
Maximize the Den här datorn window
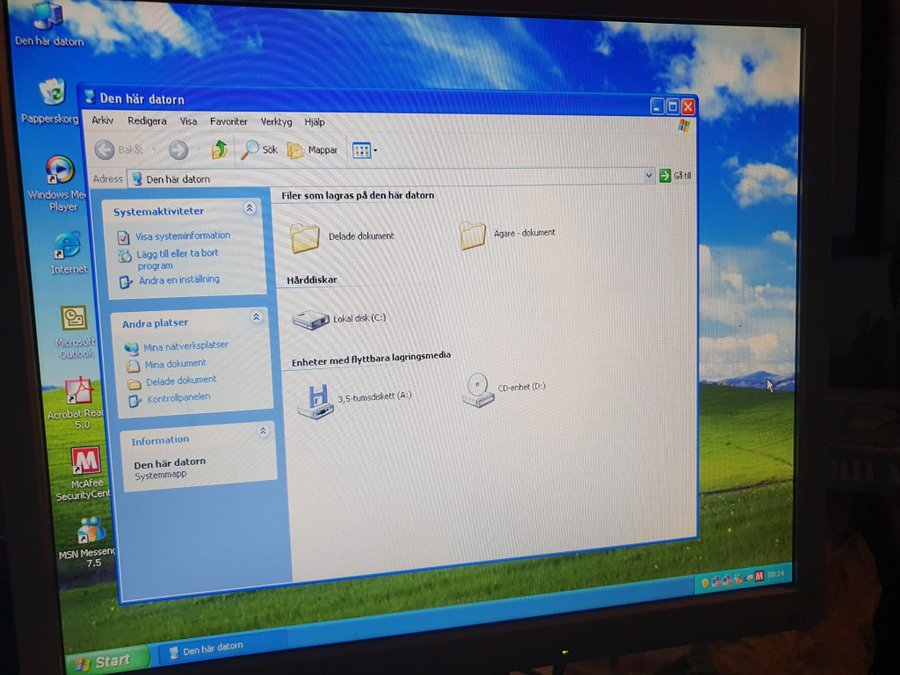click(673, 106)
